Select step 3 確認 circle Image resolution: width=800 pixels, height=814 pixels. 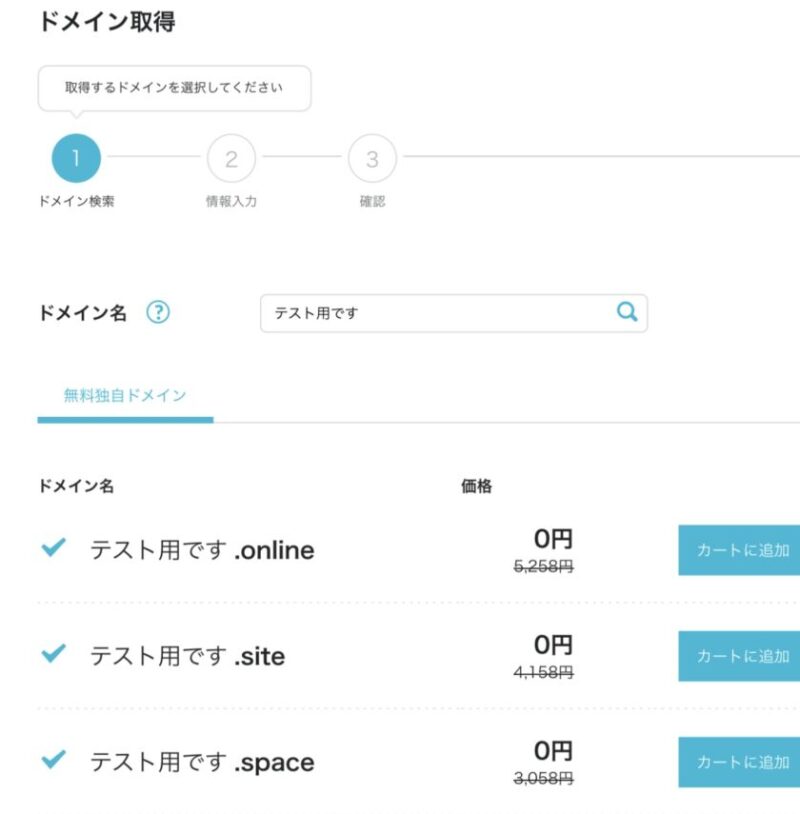pos(372,158)
